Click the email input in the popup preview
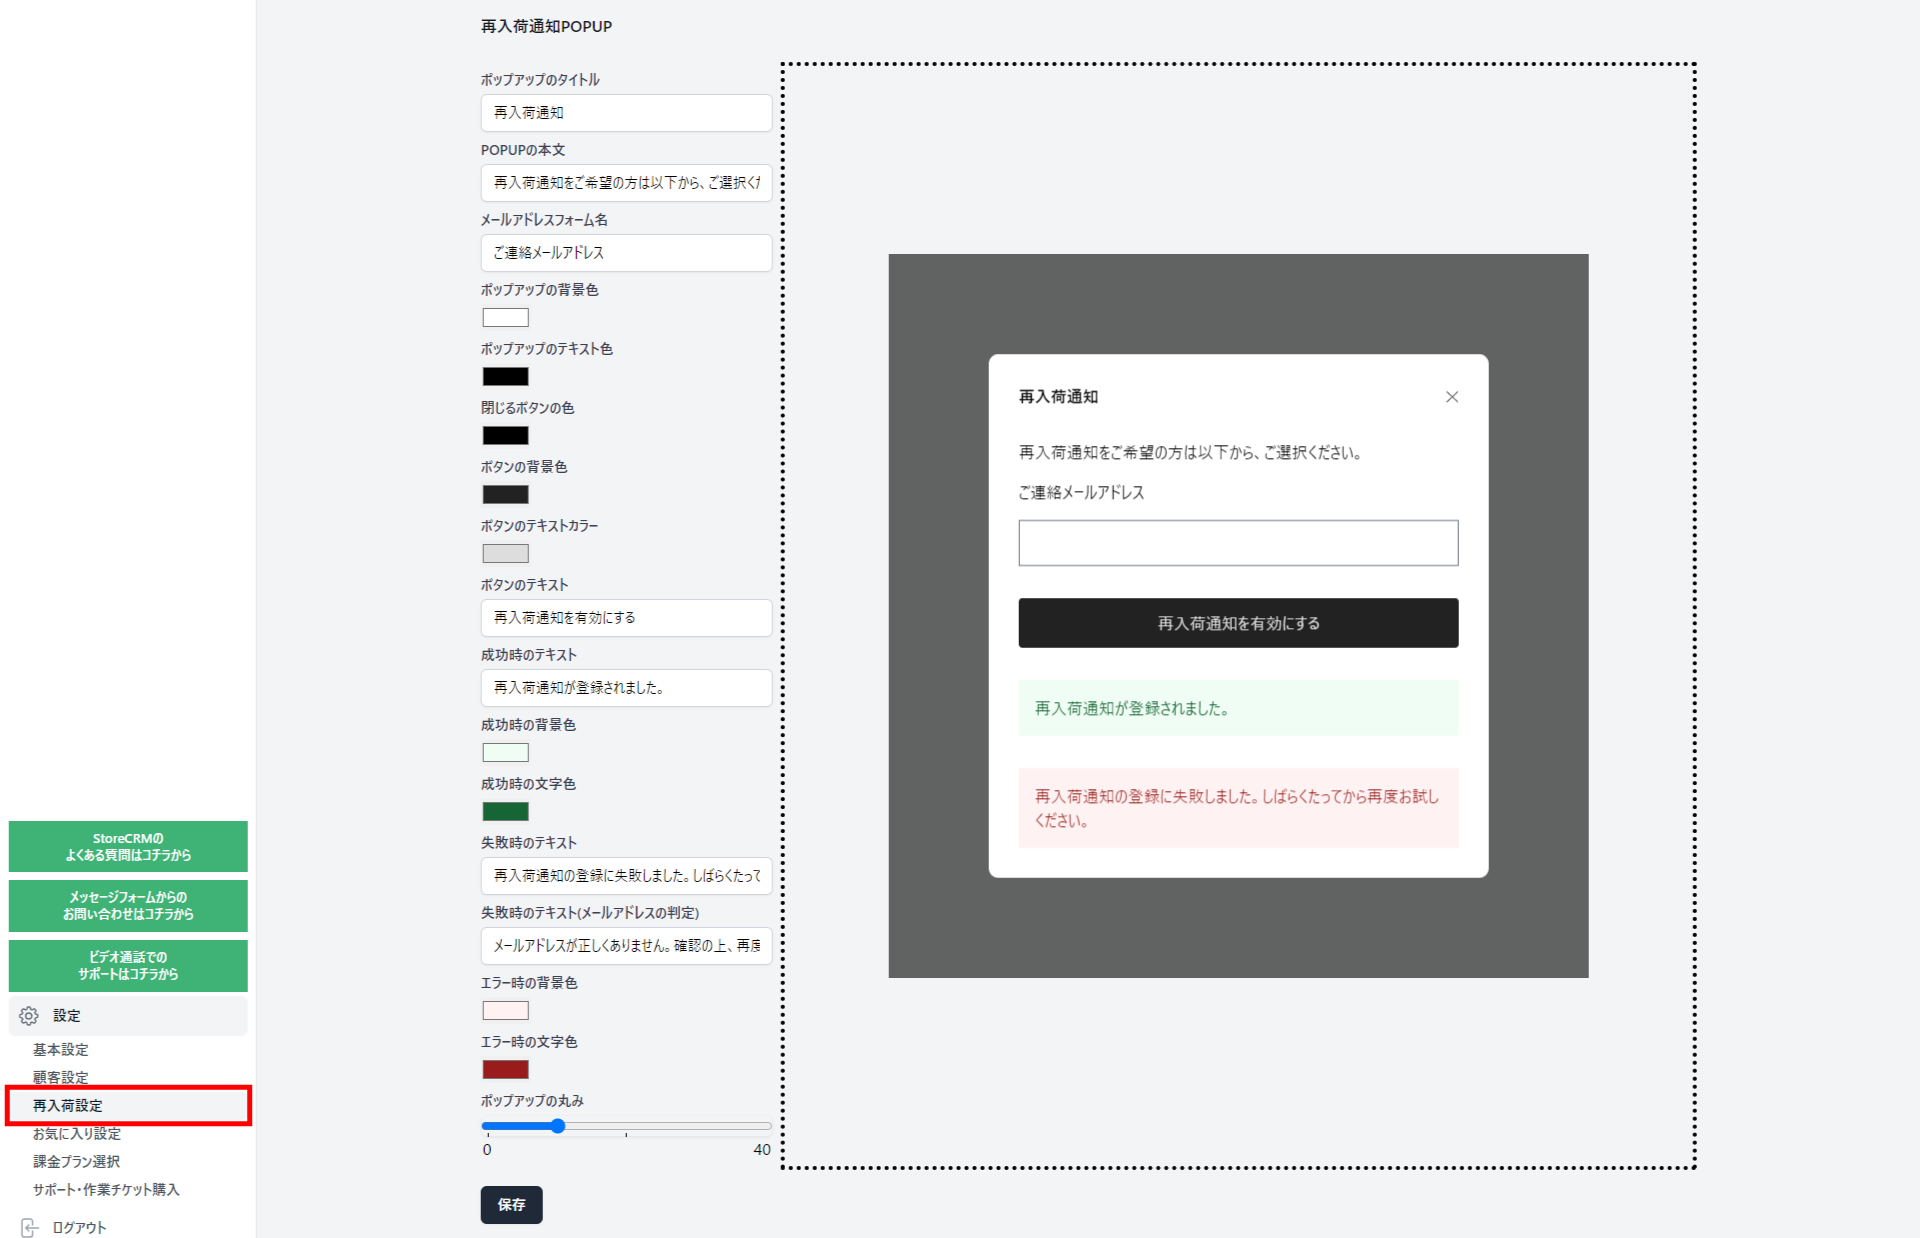The height and width of the screenshot is (1238, 1920). tap(1237, 542)
